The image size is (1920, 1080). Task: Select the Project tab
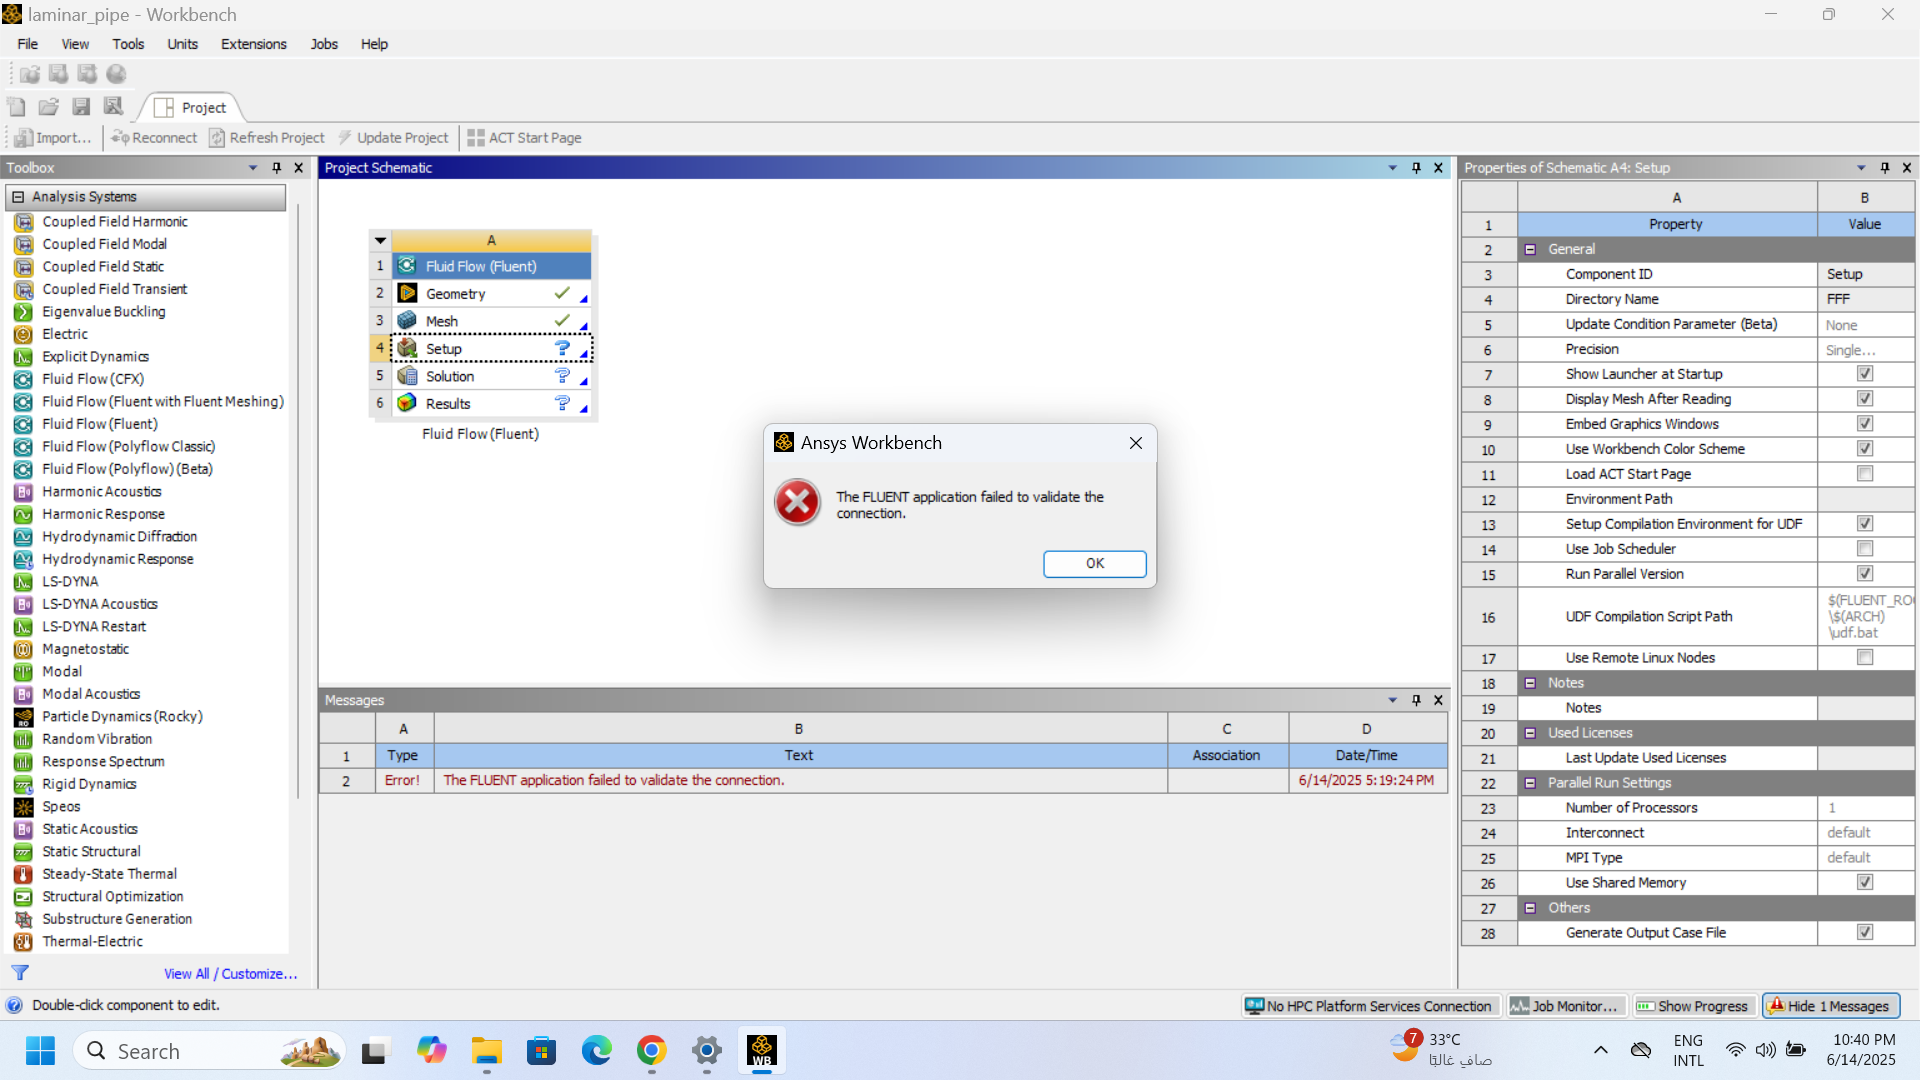pyautogui.click(x=191, y=107)
